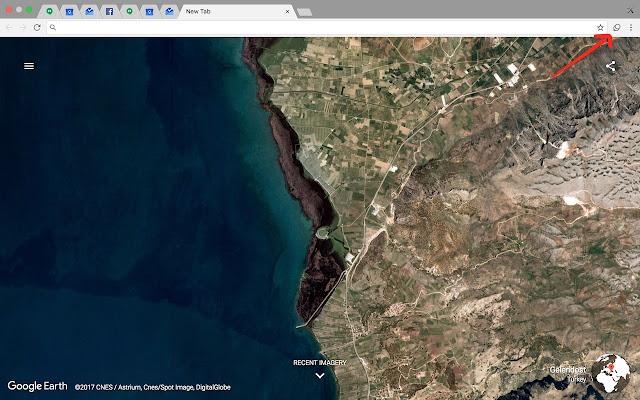Bookmark this page with the star icon
This screenshot has height=400, width=640.
600,28
